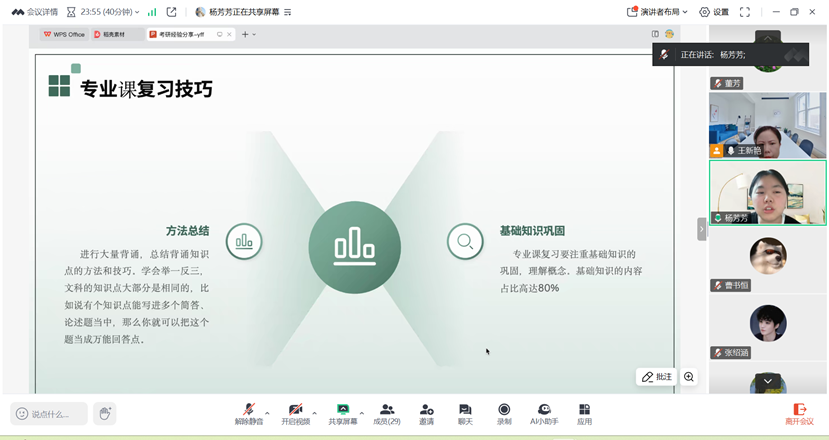The height and width of the screenshot is (440, 829).
Task: Click the 说点什么 message input field
Action: (x=50, y=413)
